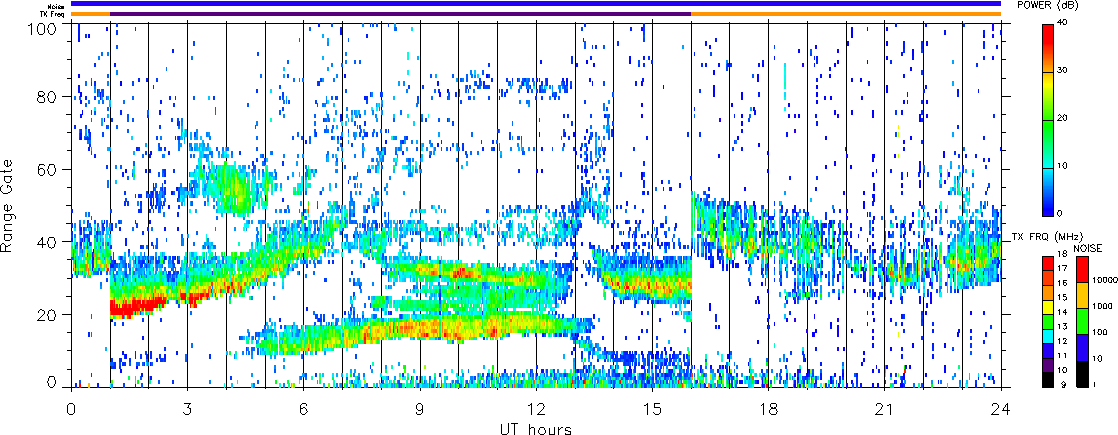Click the short left orange TX Freq segment
The height and width of the screenshot is (435, 1118).
[x=91, y=13]
